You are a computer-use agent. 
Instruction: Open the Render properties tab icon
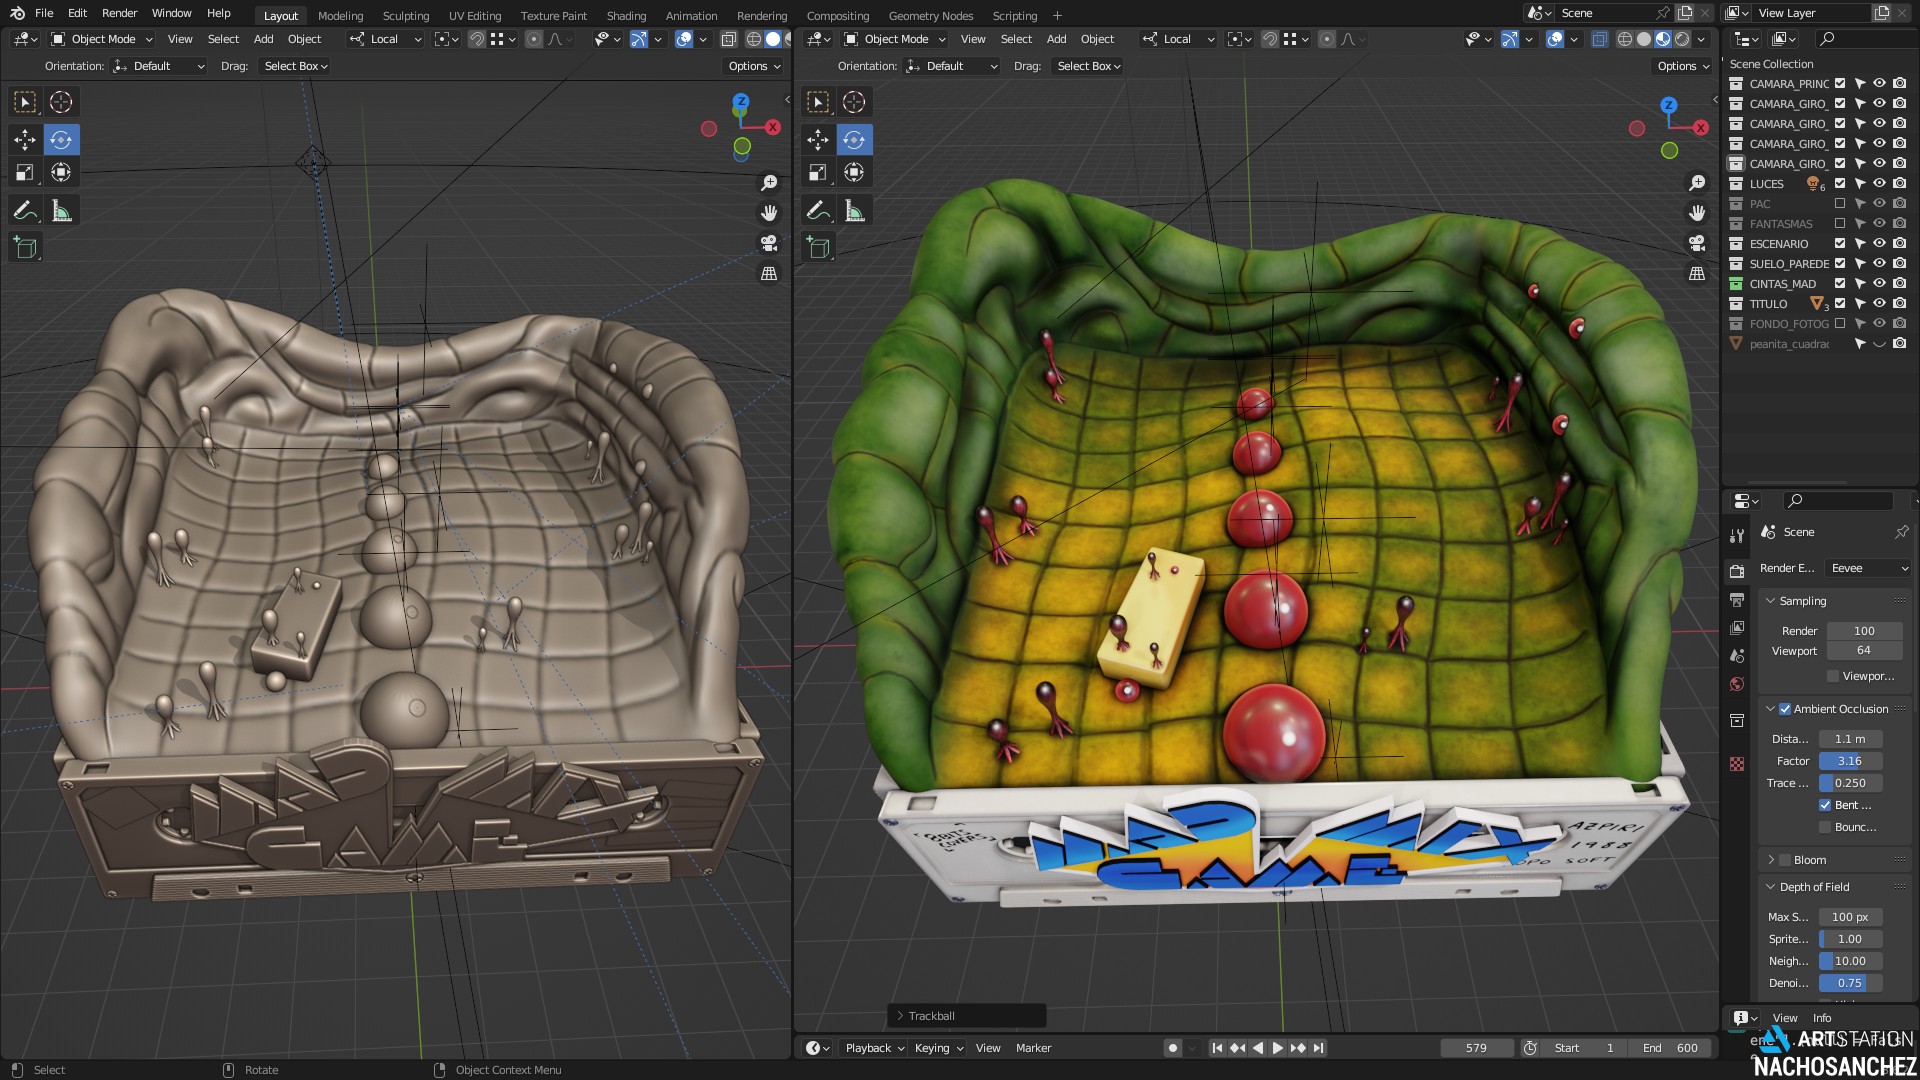[x=1737, y=571]
